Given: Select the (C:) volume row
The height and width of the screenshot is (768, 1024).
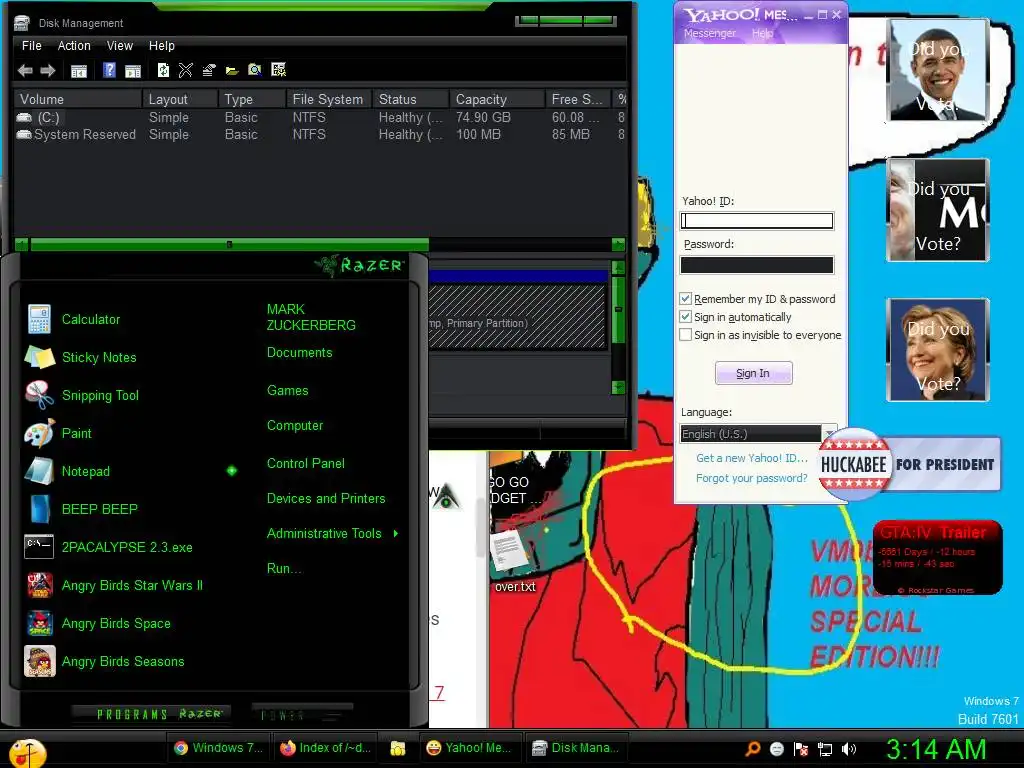Looking at the screenshot, I should click(320, 118).
